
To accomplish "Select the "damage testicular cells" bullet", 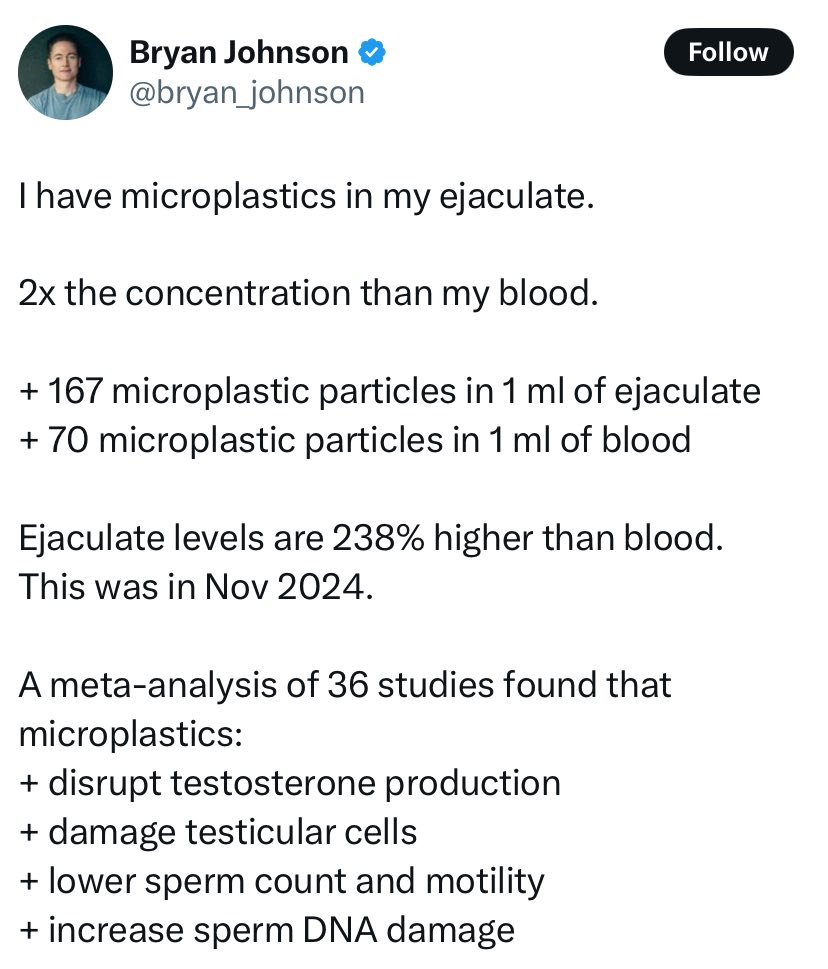I will (217, 830).
